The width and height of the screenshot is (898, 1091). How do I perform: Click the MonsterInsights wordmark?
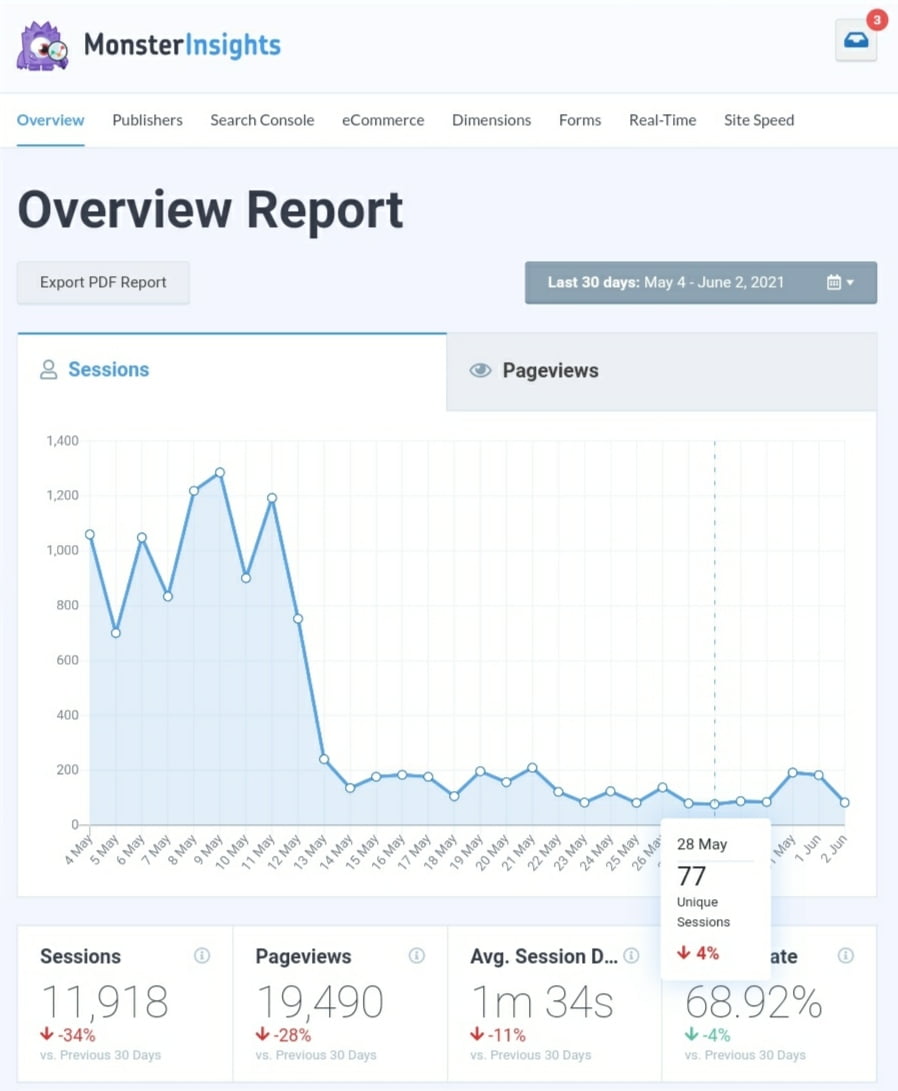point(182,45)
